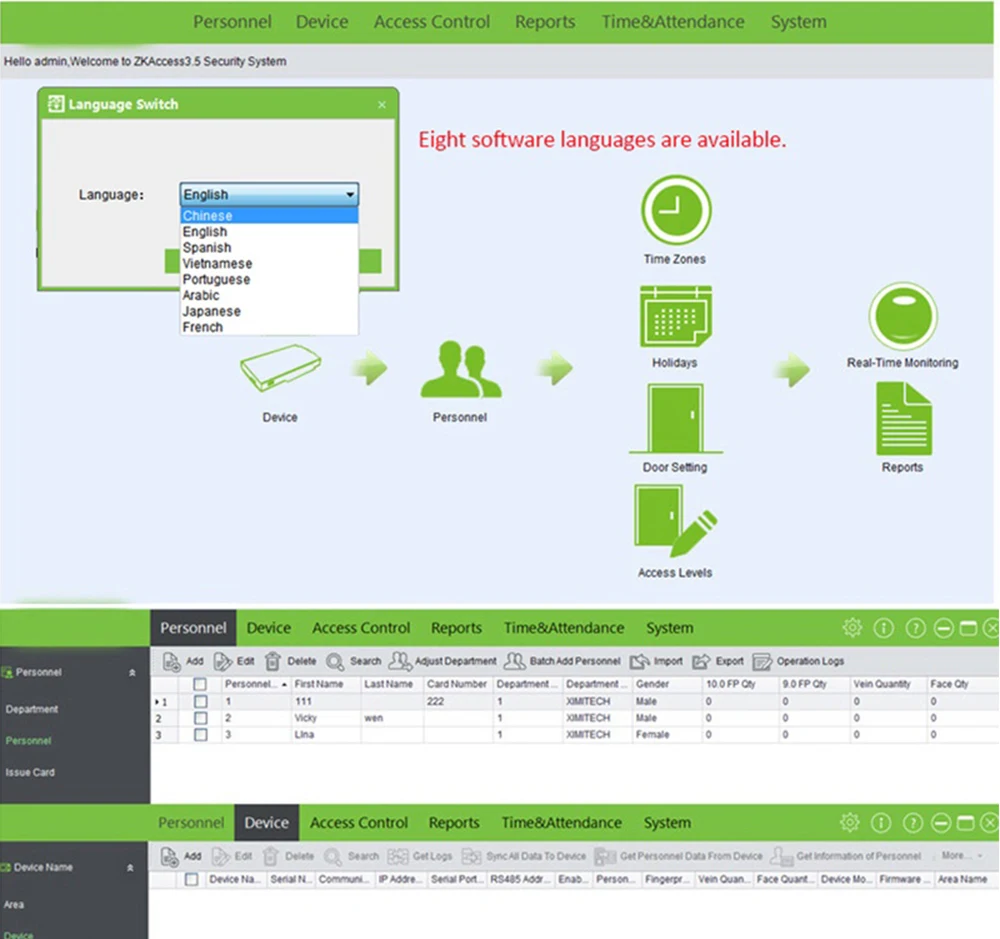Open Time&Attendance in the top bar

tap(673, 22)
